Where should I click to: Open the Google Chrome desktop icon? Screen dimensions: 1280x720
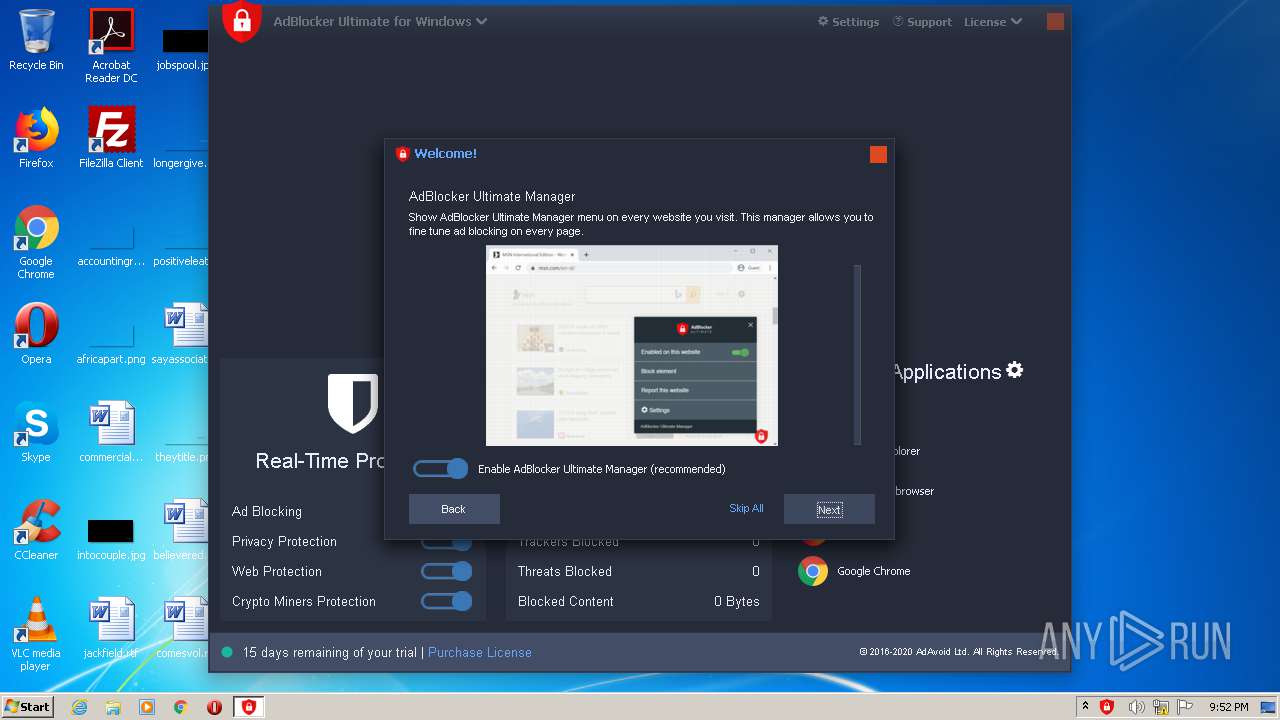click(36, 242)
